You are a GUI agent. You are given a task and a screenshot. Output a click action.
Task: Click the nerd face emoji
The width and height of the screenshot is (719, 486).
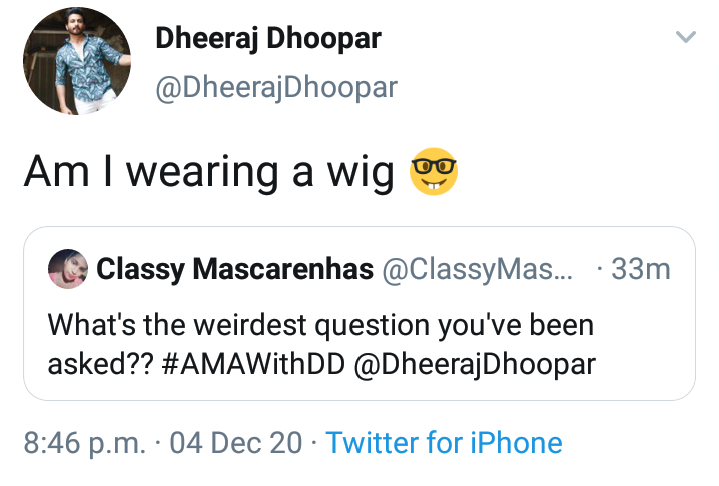(x=433, y=171)
